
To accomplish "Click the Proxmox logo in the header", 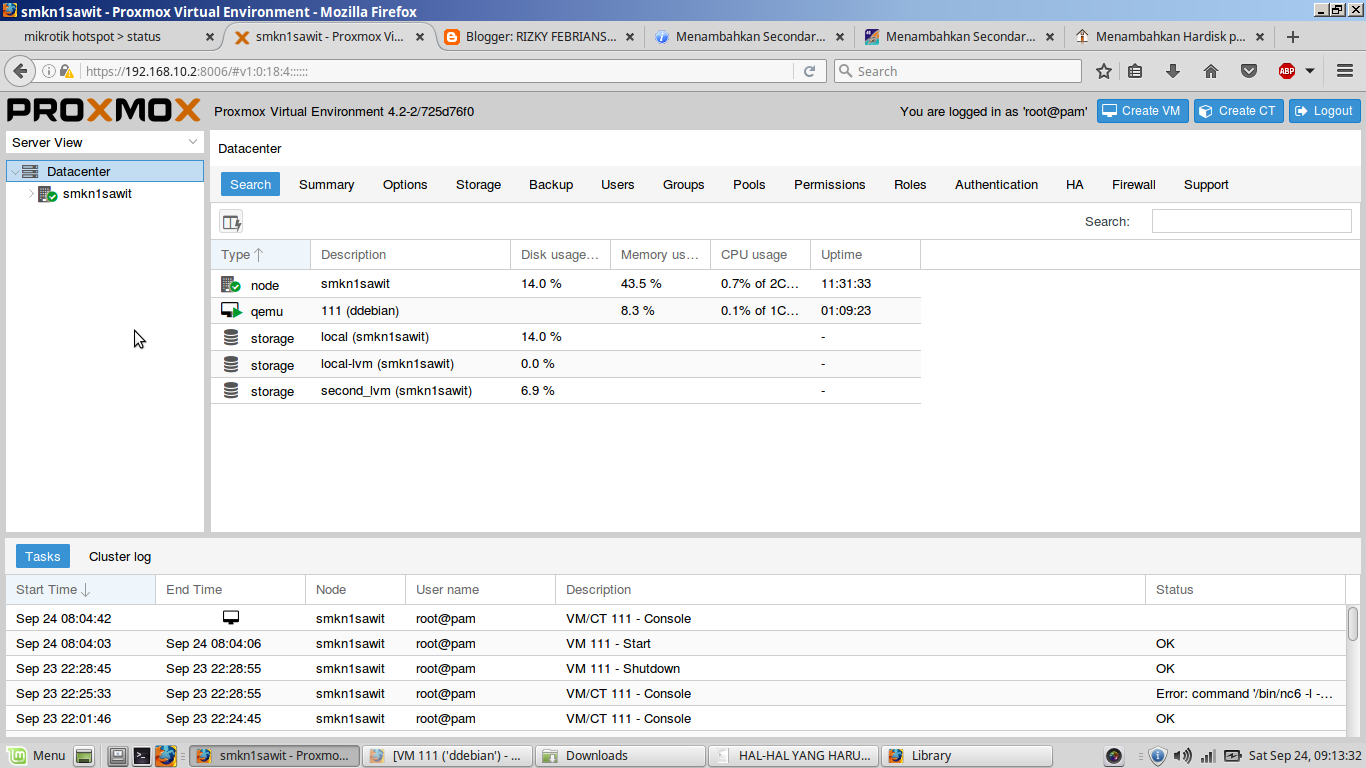I will pyautogui.click(x=100, y=110).
